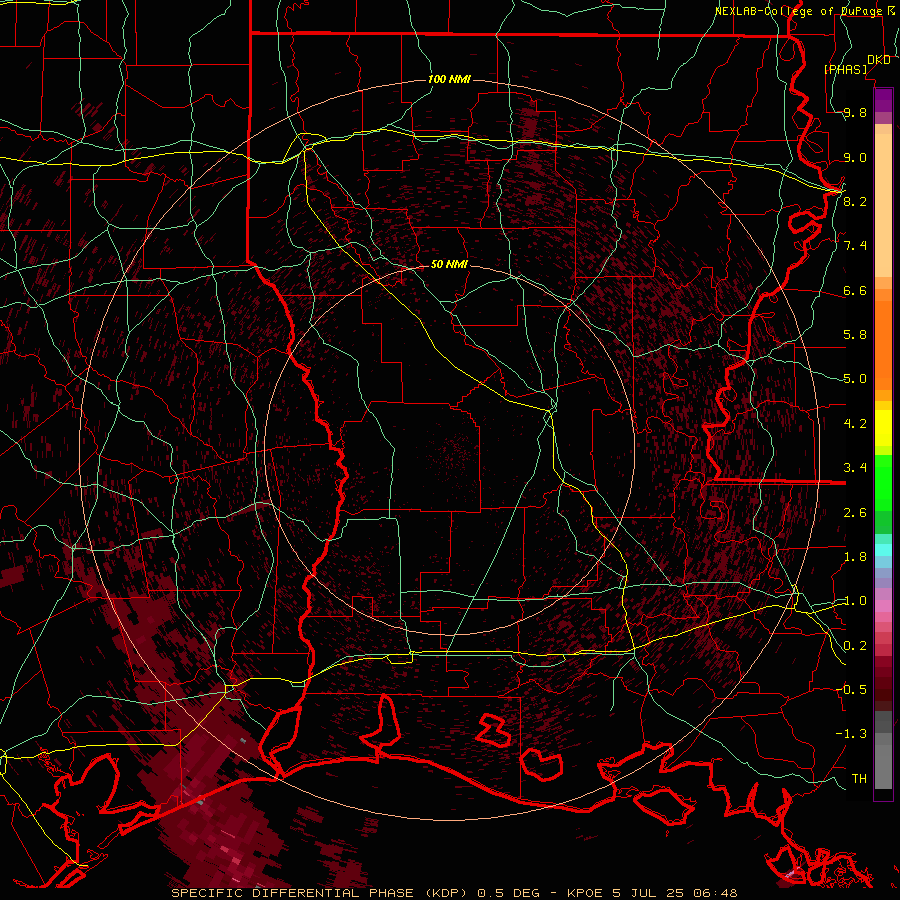This screenshot has width=900, height=900.
Task: Click the -0.5 scale value
Action: pyautogui.click(x=851, y=689)
